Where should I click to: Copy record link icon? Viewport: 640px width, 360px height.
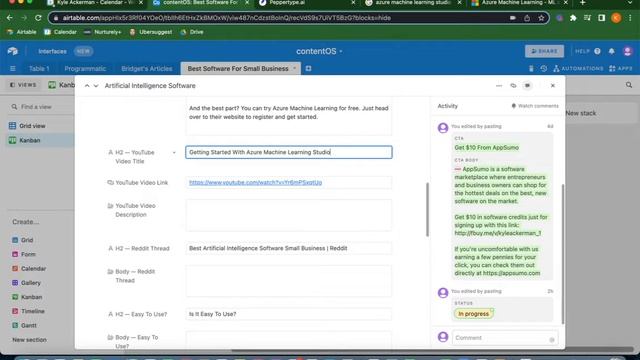[513, 86]
